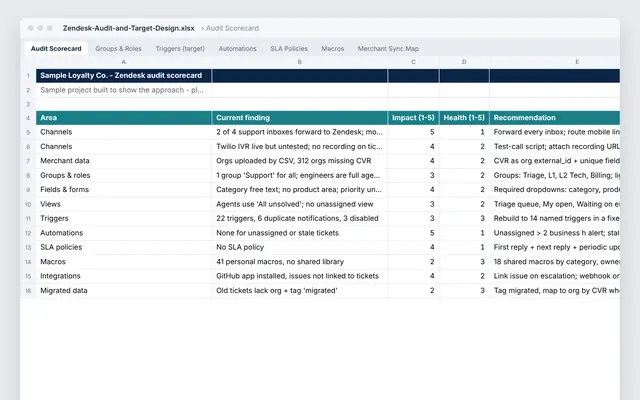This screenshot has height=400, width=640.
Task: Click '22 triggers, 6 duplicate notifications' cell
Action: click(300, 218)
